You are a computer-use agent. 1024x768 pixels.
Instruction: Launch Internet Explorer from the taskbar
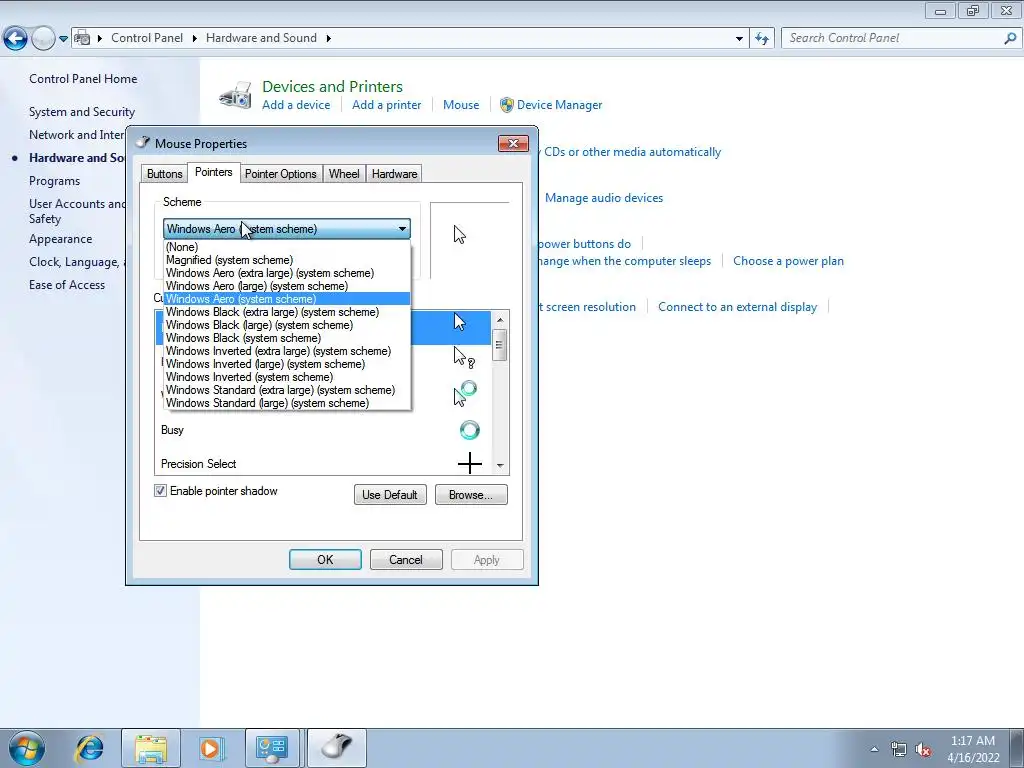coord(89,748)
